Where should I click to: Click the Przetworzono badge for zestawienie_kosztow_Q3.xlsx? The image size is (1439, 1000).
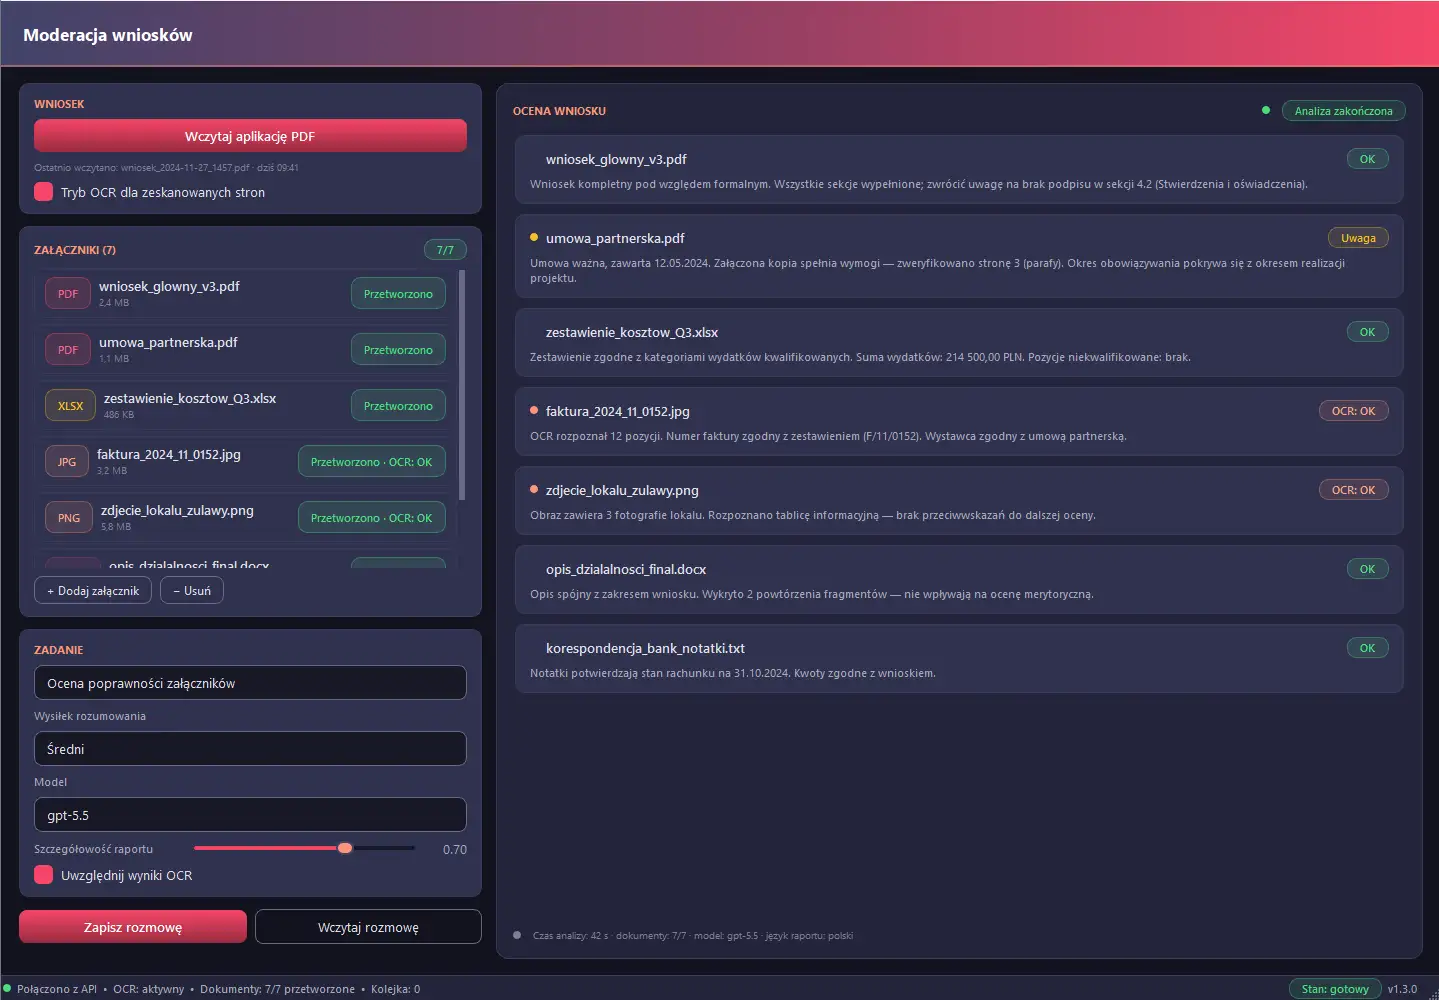coord(398,406)
